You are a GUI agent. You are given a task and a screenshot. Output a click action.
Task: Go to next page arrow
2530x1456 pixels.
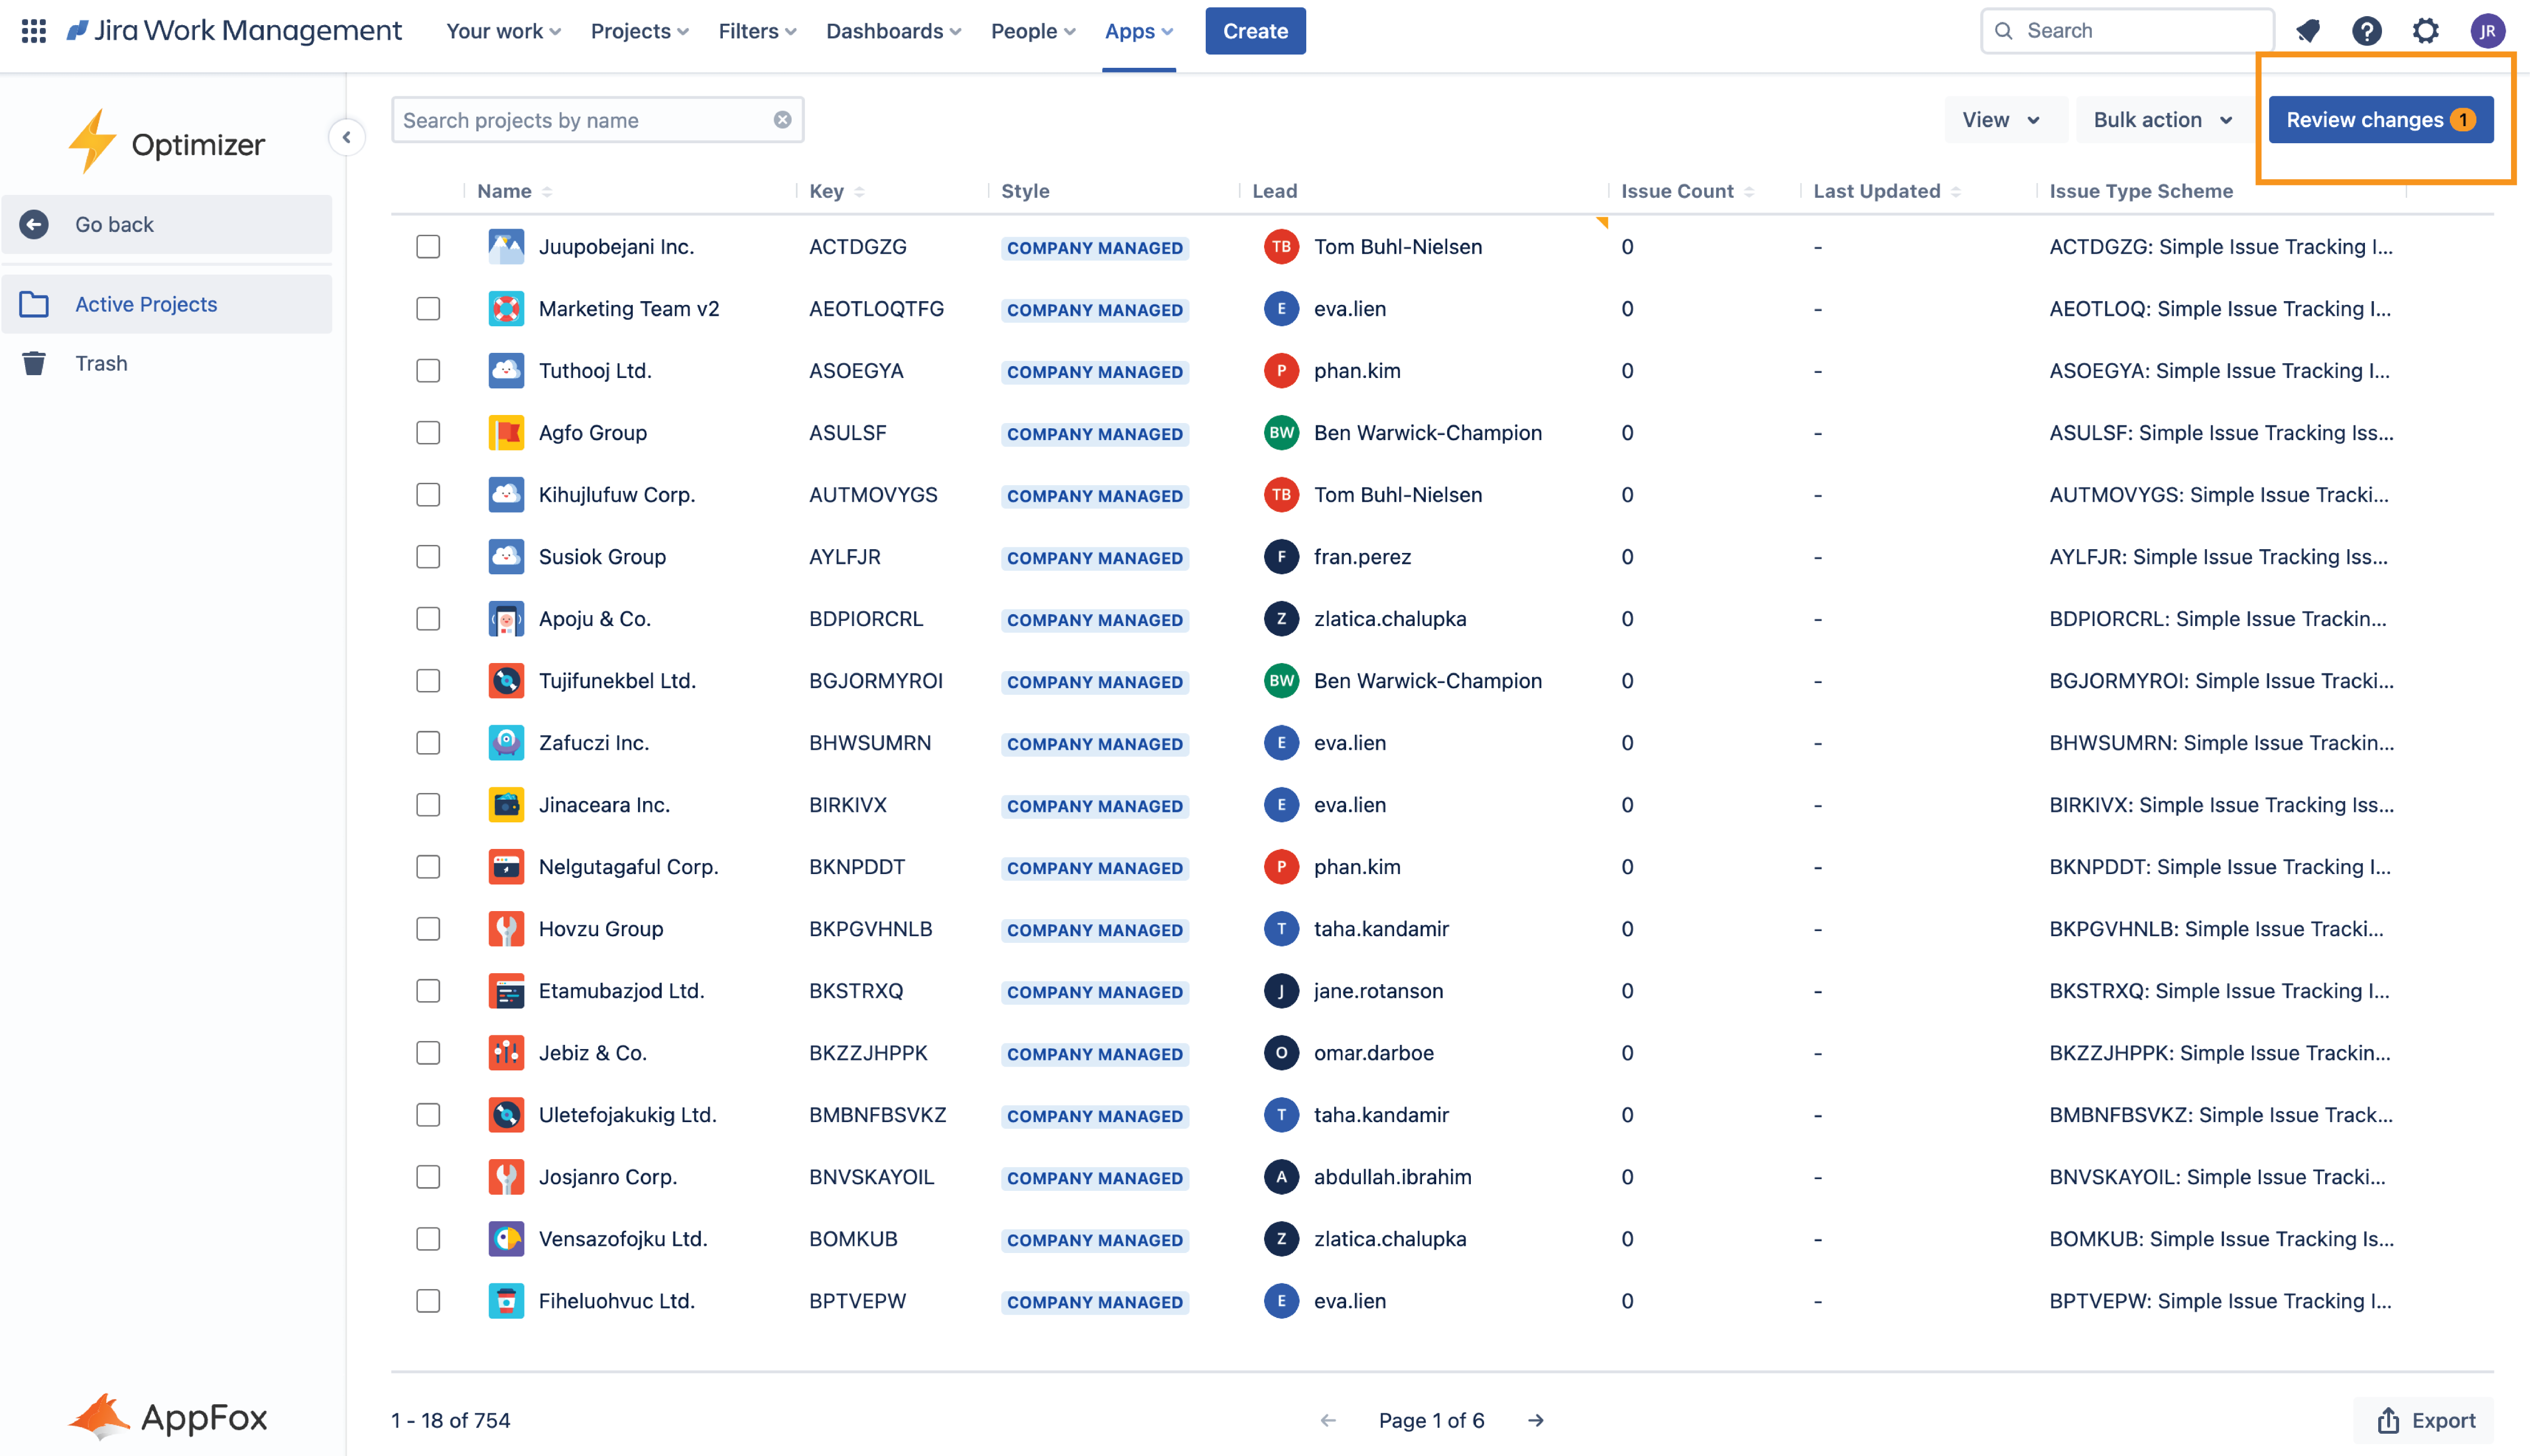pyautogui.click(x=1536, y=1420)
